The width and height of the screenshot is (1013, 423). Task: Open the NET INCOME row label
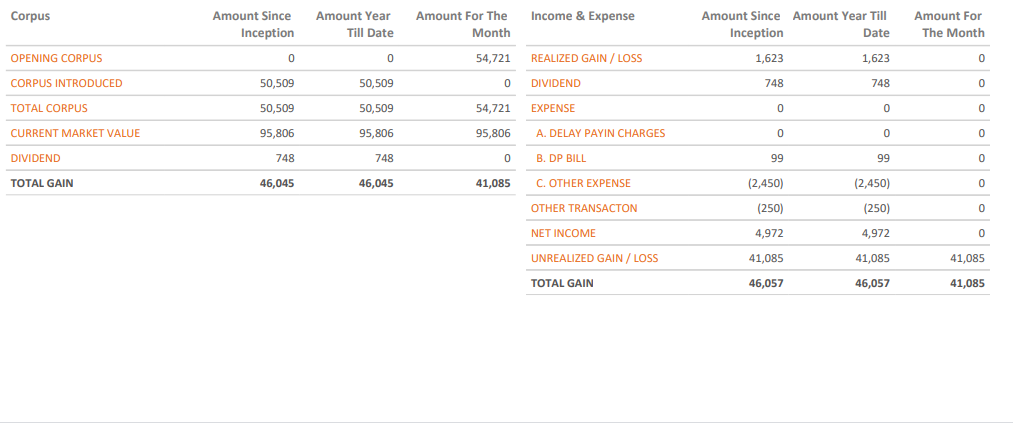(563, 233)
